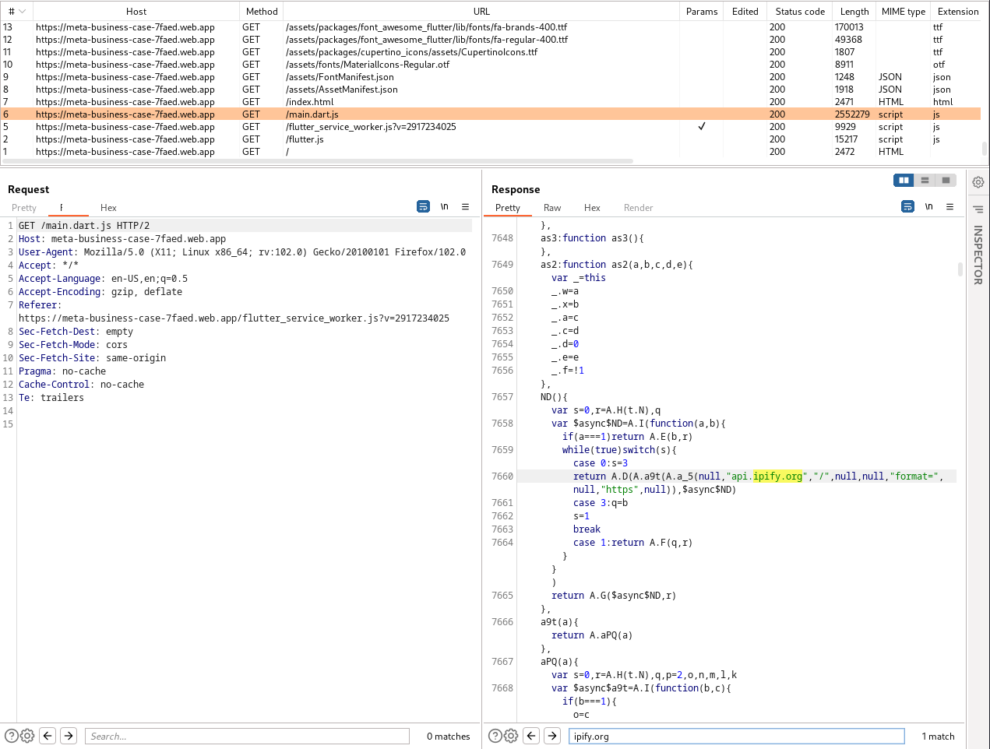Switch Response view to Raw tab

click(552, 208)
